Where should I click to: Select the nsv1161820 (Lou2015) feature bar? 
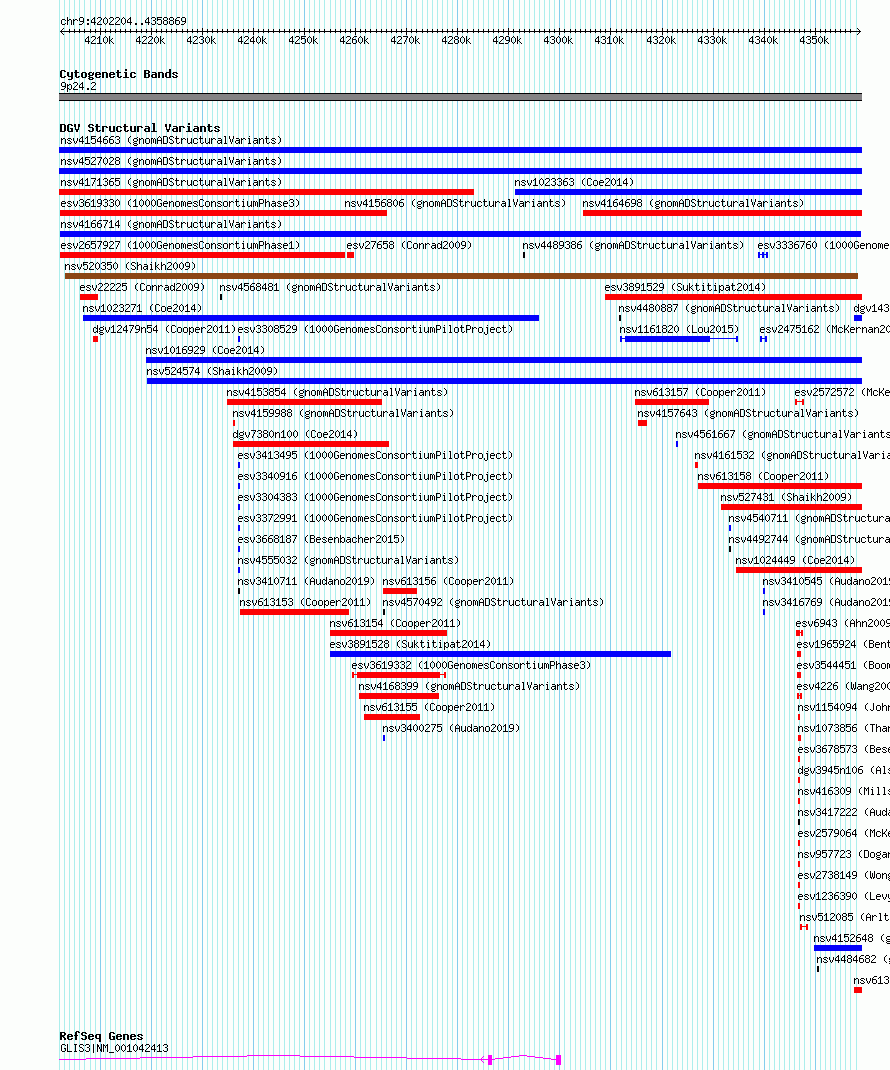[678, 339]
